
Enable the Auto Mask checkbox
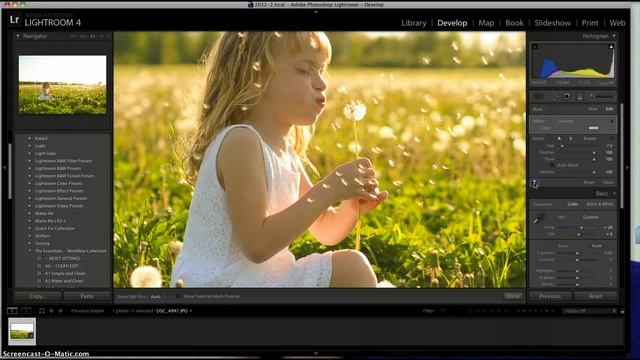[552, 165]
